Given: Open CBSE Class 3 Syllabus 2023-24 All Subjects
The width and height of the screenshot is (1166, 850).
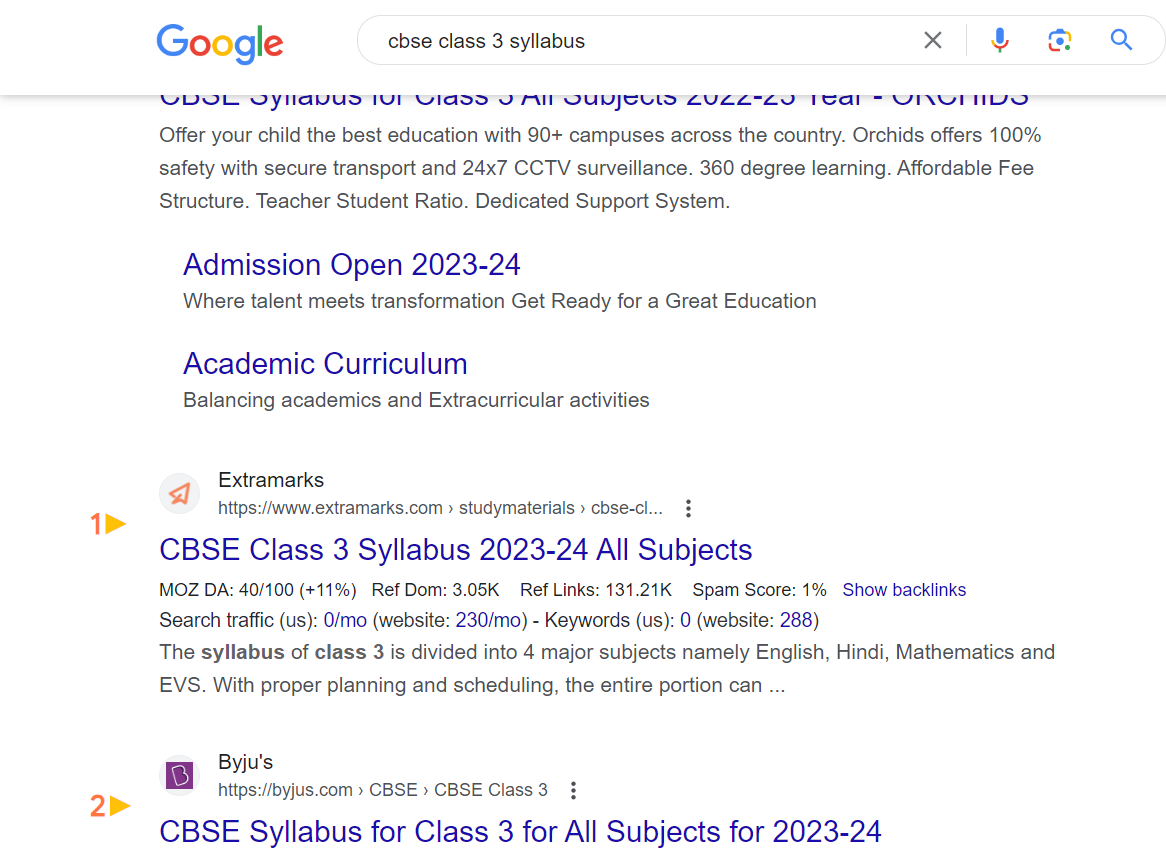Looking at the screenshot, I should (x=456, y=550).
